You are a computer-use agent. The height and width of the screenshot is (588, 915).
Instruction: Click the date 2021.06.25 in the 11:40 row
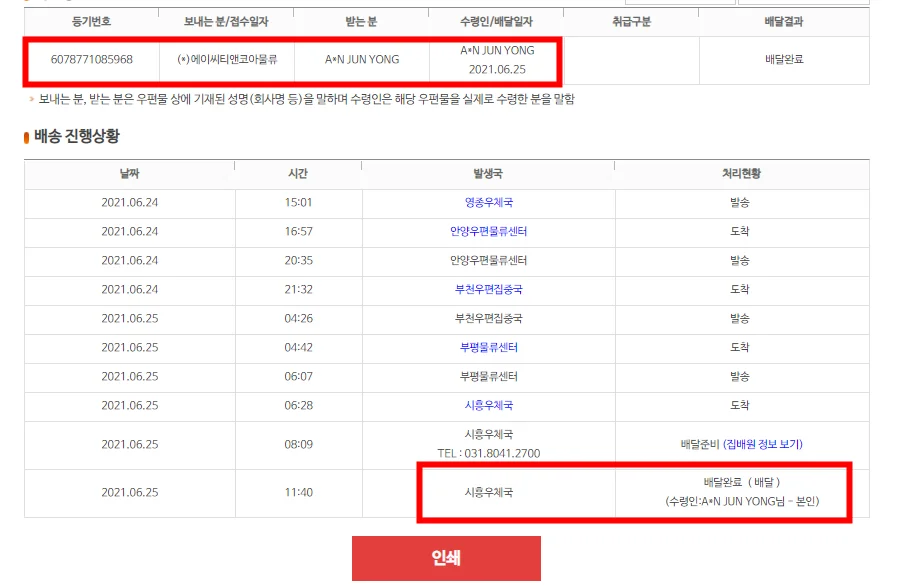tap(130, 492)
